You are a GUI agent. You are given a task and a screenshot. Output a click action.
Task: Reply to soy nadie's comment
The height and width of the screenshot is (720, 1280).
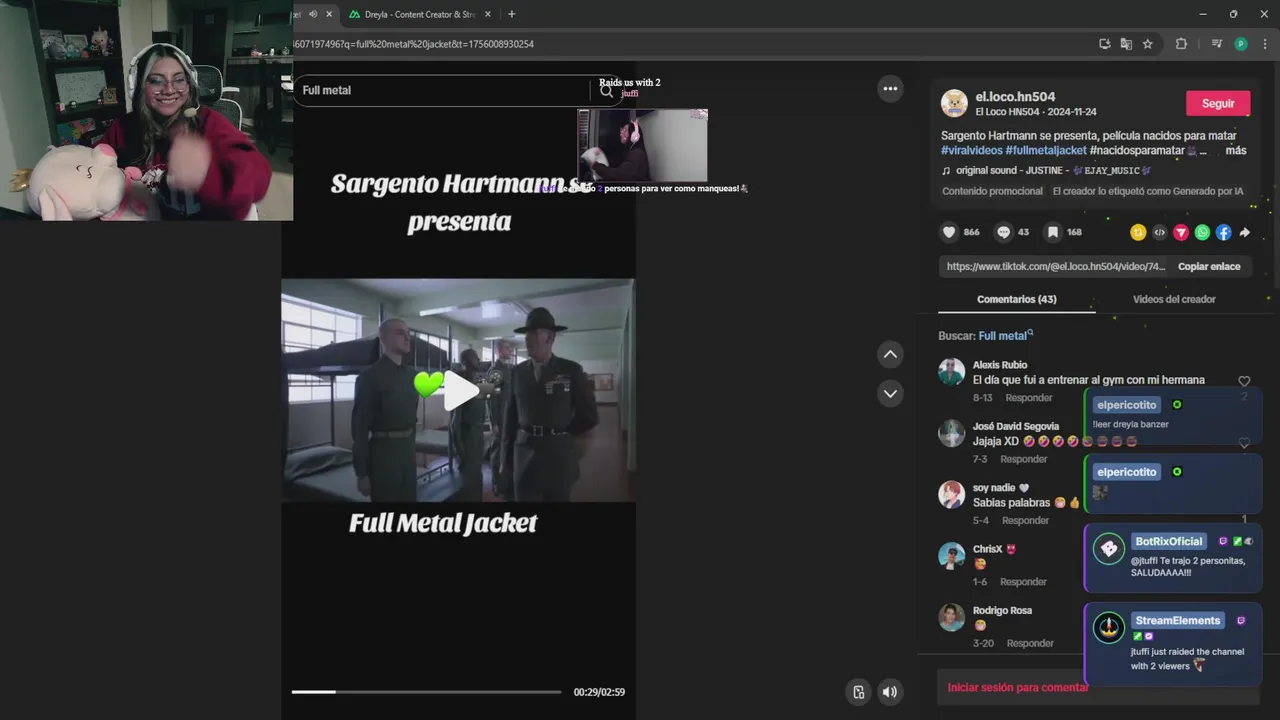[1026, 521]
